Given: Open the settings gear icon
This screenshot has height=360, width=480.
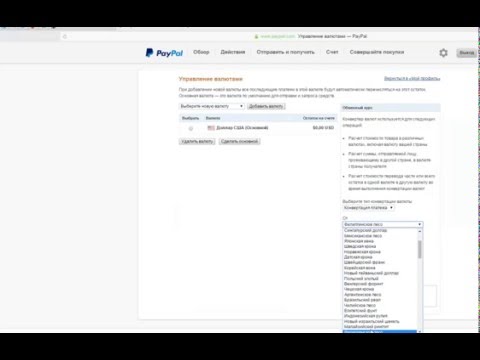Looking at the screenshot, I should tap(443, 53).
